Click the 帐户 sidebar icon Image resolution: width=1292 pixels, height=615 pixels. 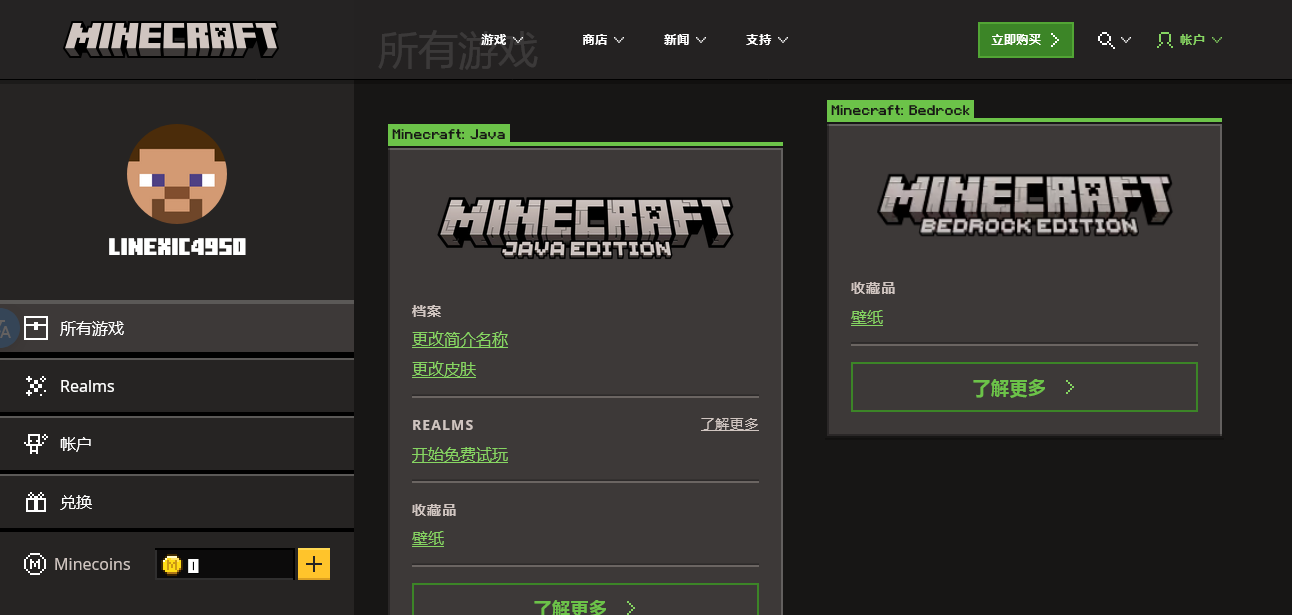[36, 444]
